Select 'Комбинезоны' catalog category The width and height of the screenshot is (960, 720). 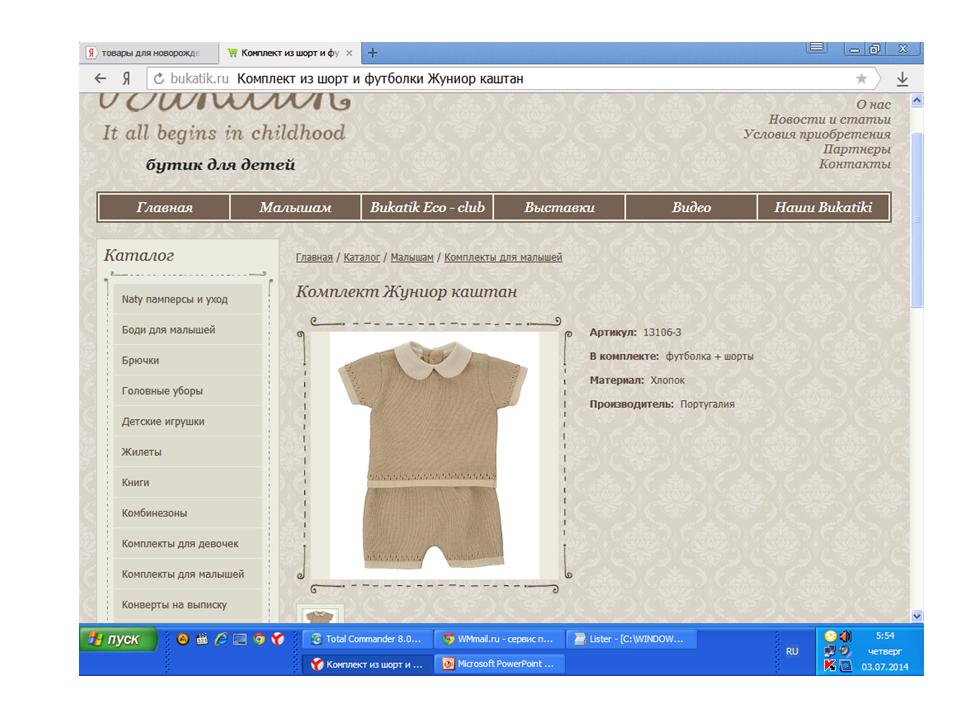pyautogui.click(x=187, y=513)
